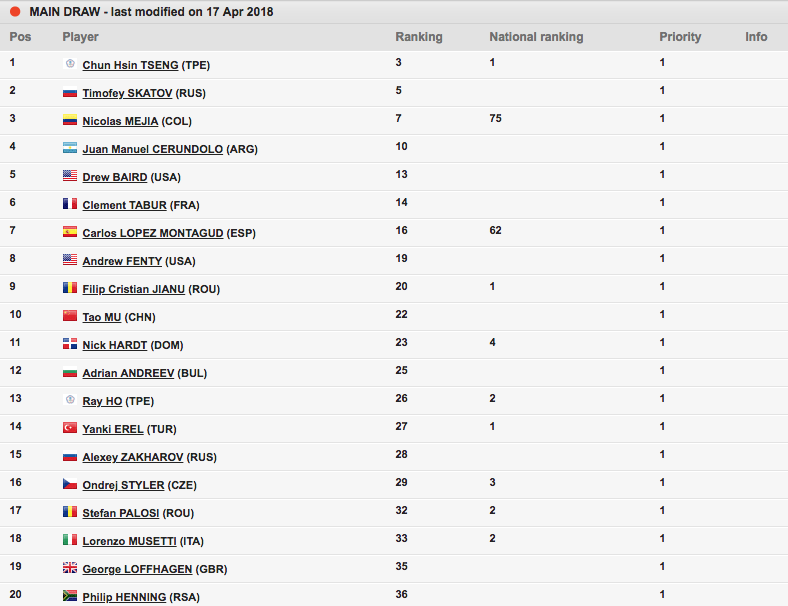Click Turkish flag next to Yanki Erel

pos(70,428)
